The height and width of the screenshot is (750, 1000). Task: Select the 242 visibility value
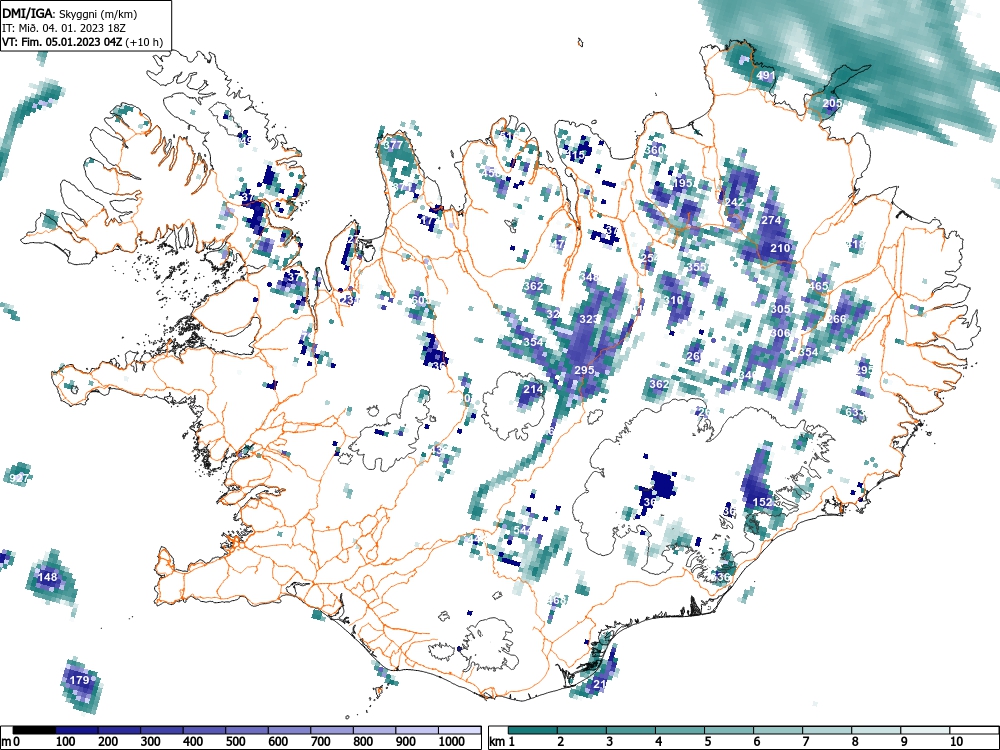735,202
